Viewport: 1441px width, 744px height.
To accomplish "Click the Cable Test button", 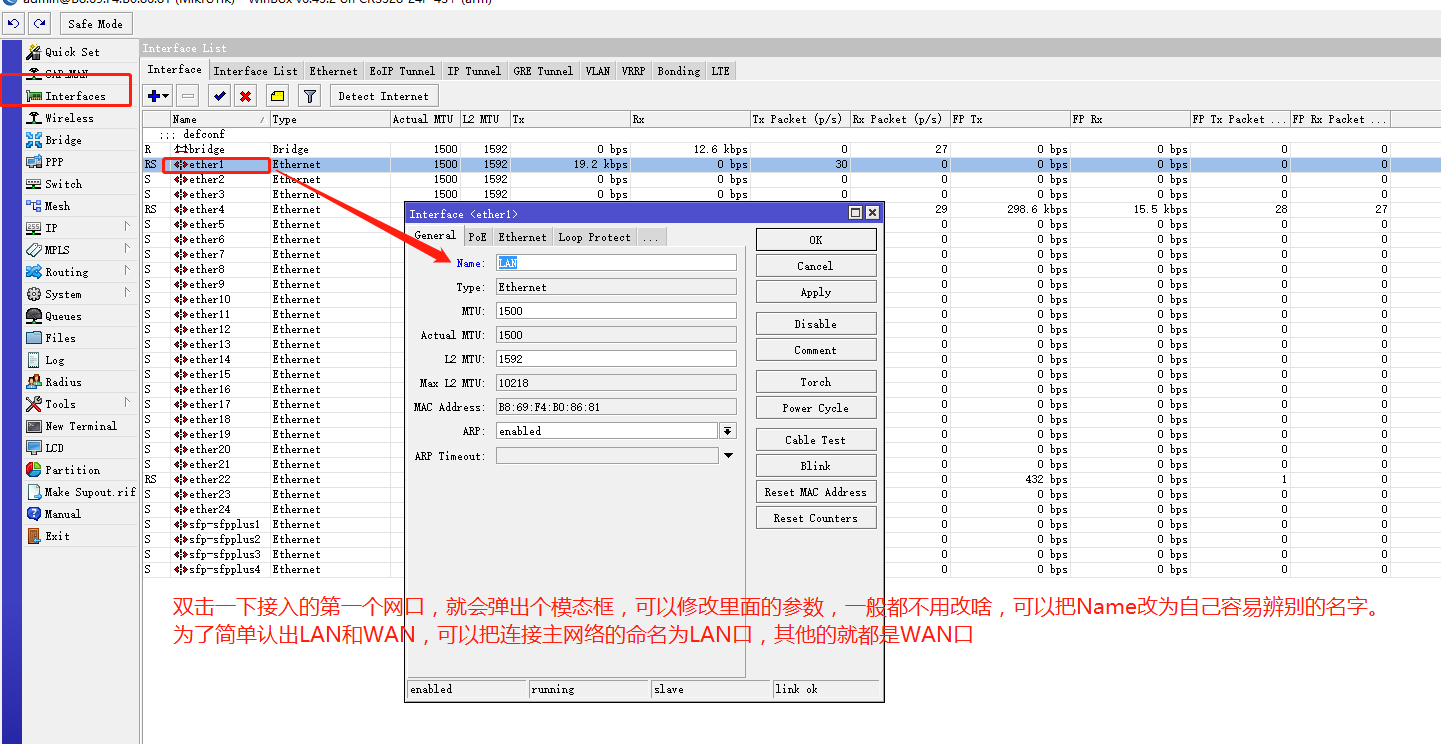I will [x=816, y=440].
